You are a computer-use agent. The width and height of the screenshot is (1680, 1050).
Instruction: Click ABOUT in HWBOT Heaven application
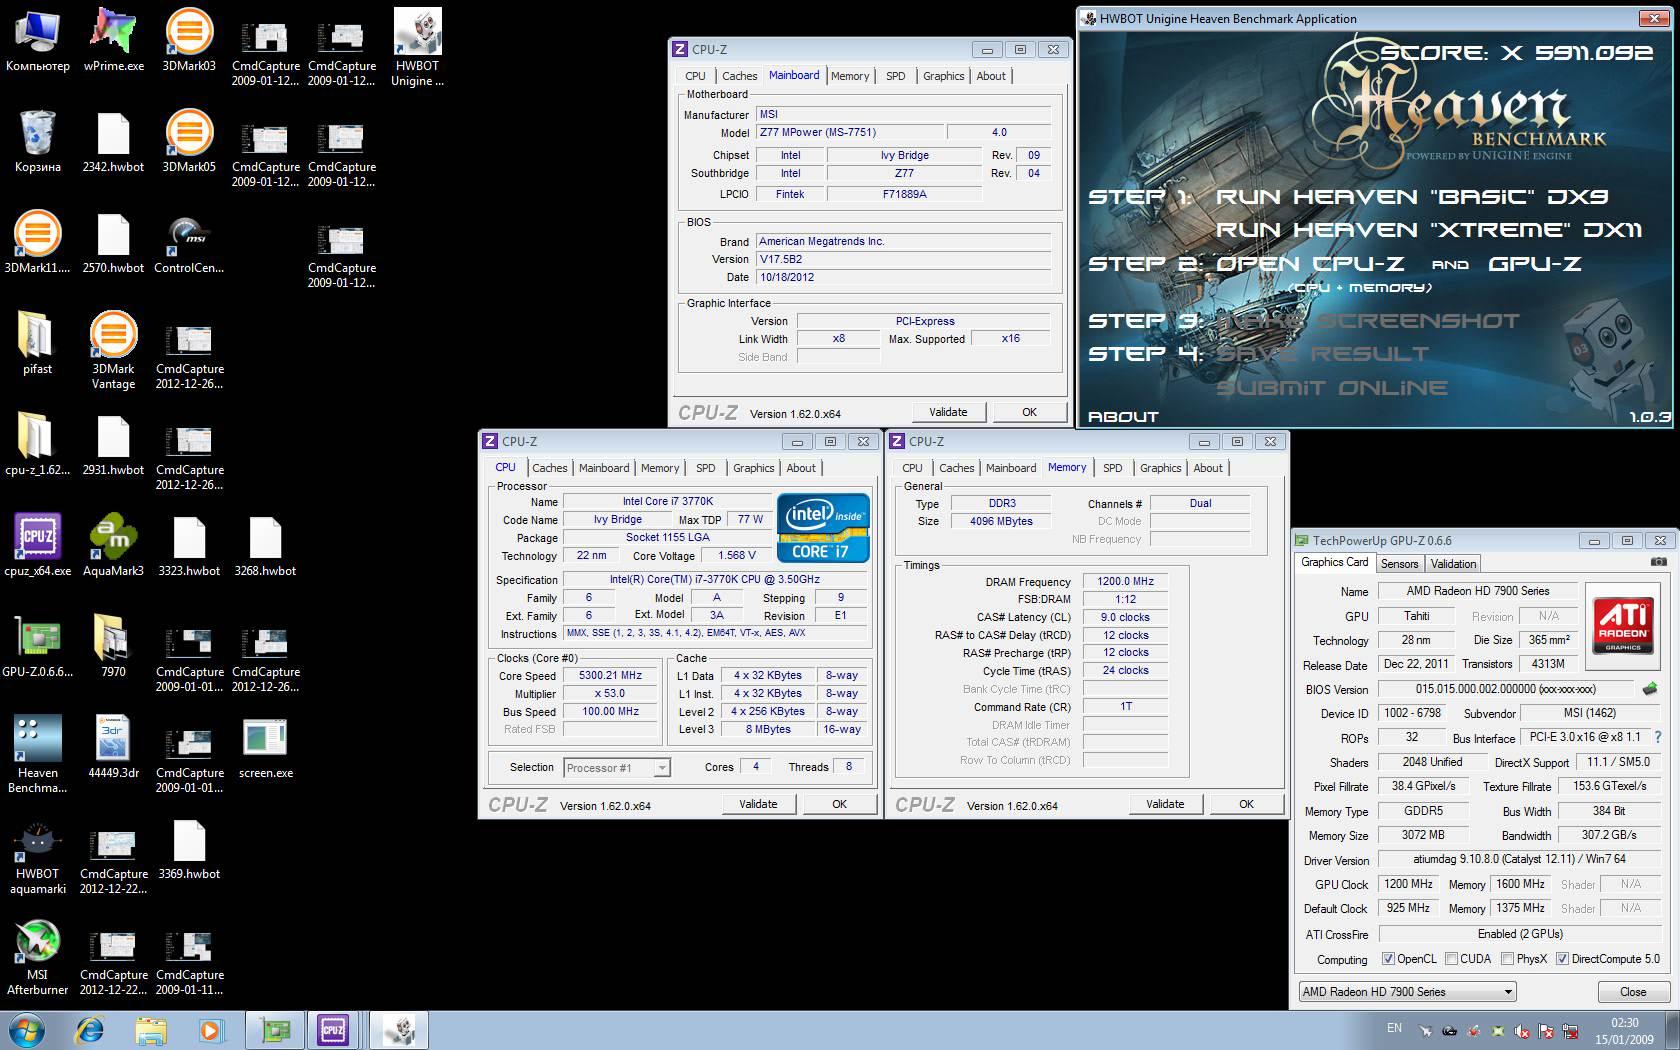(1123, 416)
